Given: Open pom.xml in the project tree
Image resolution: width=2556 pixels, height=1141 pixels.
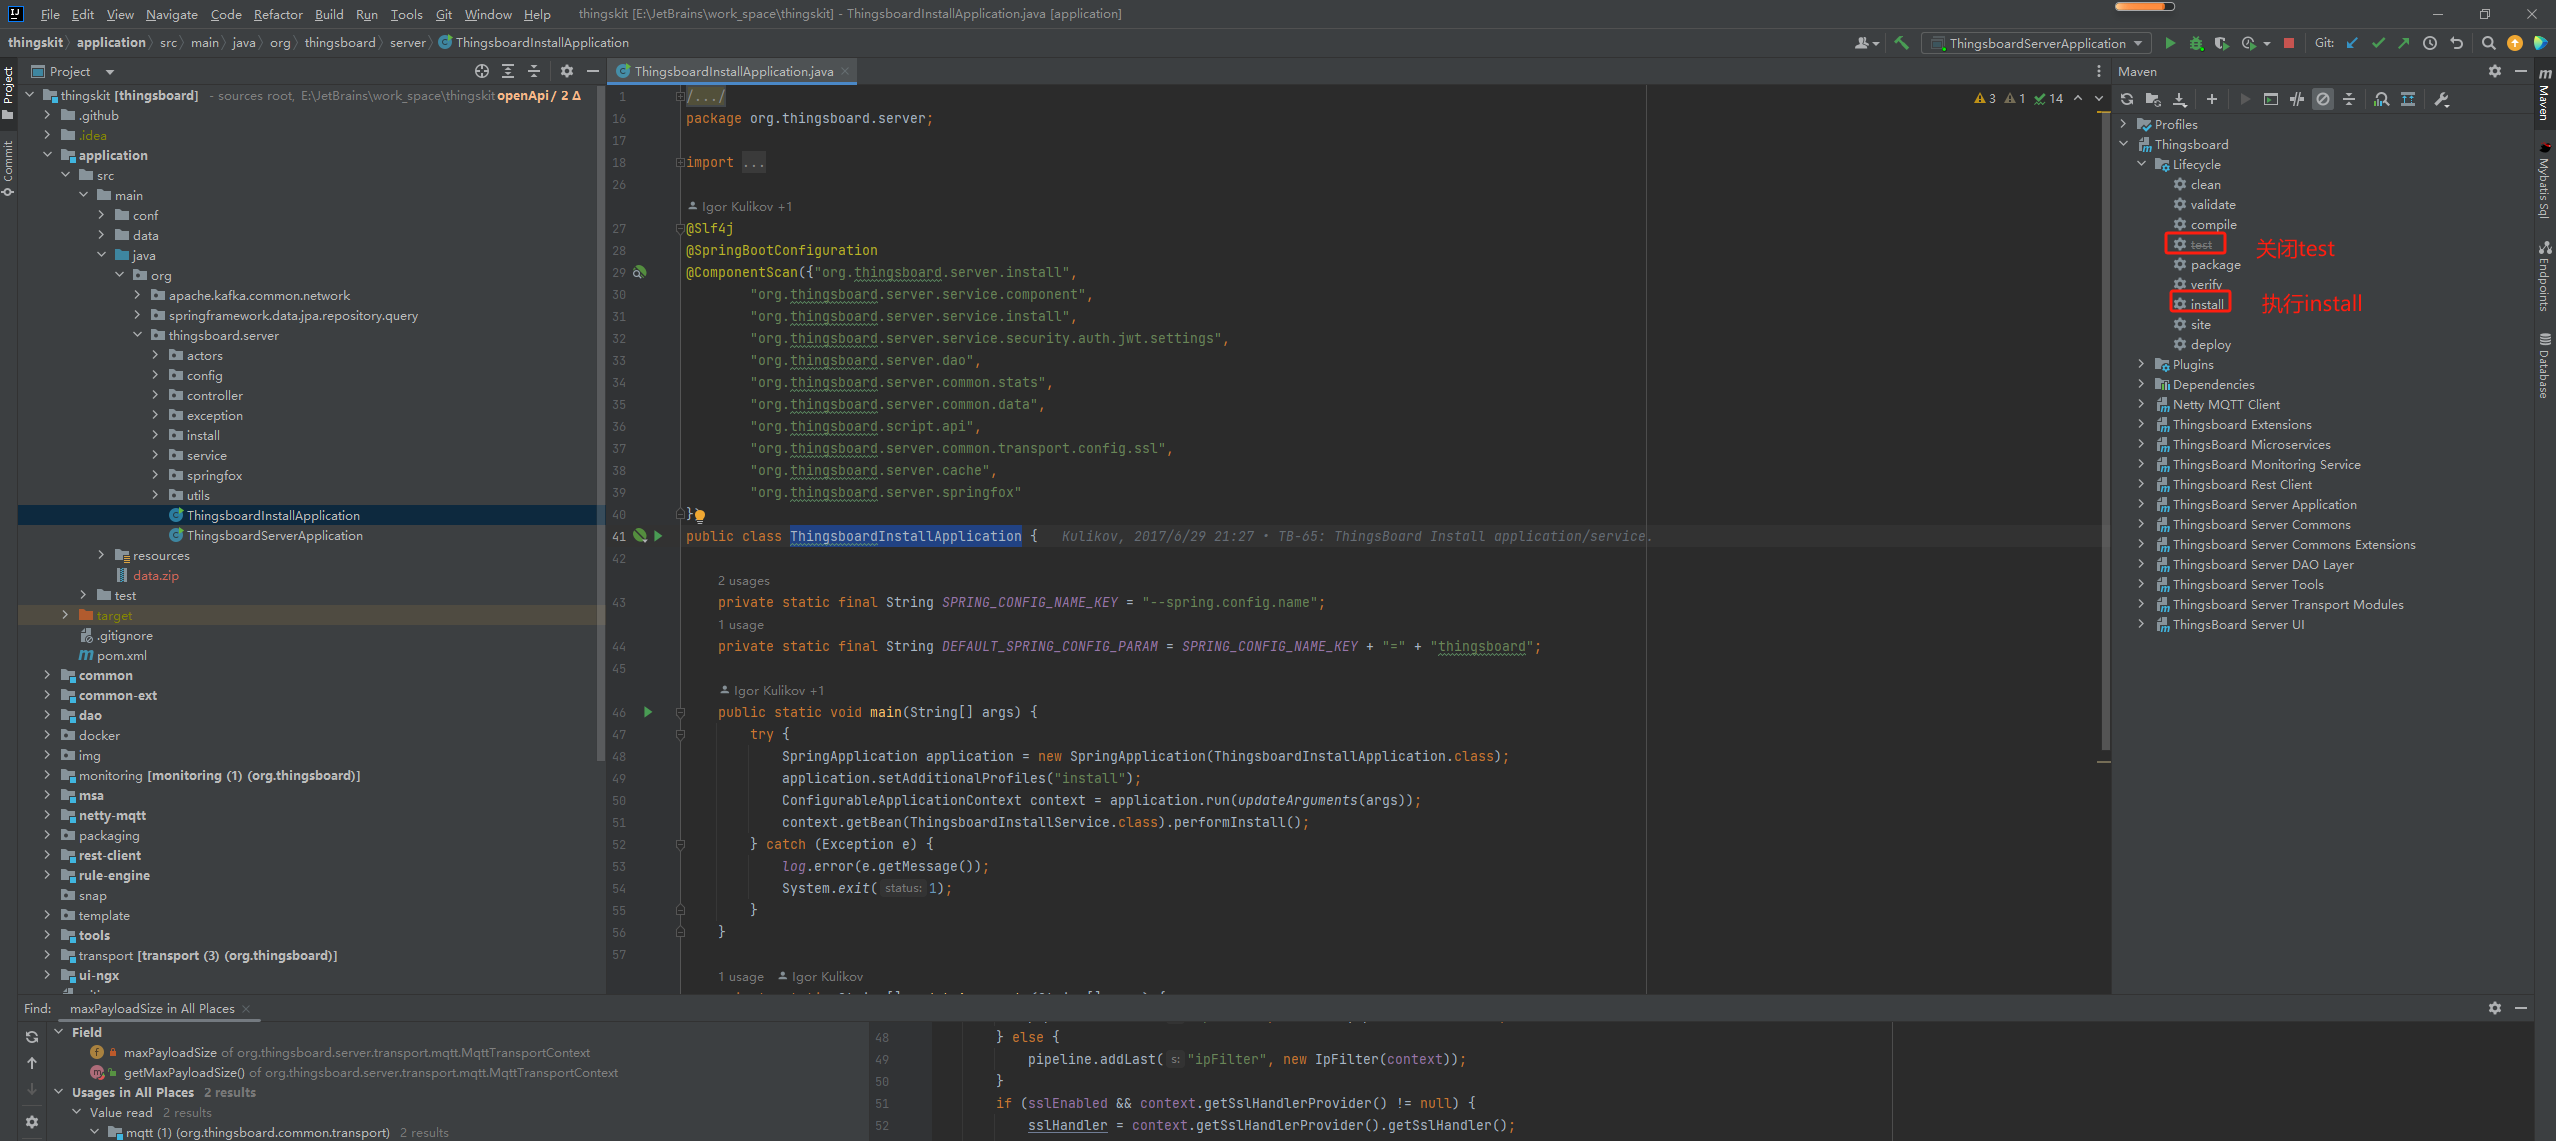Looking at the screenshot, I should (x=121, y=655).
